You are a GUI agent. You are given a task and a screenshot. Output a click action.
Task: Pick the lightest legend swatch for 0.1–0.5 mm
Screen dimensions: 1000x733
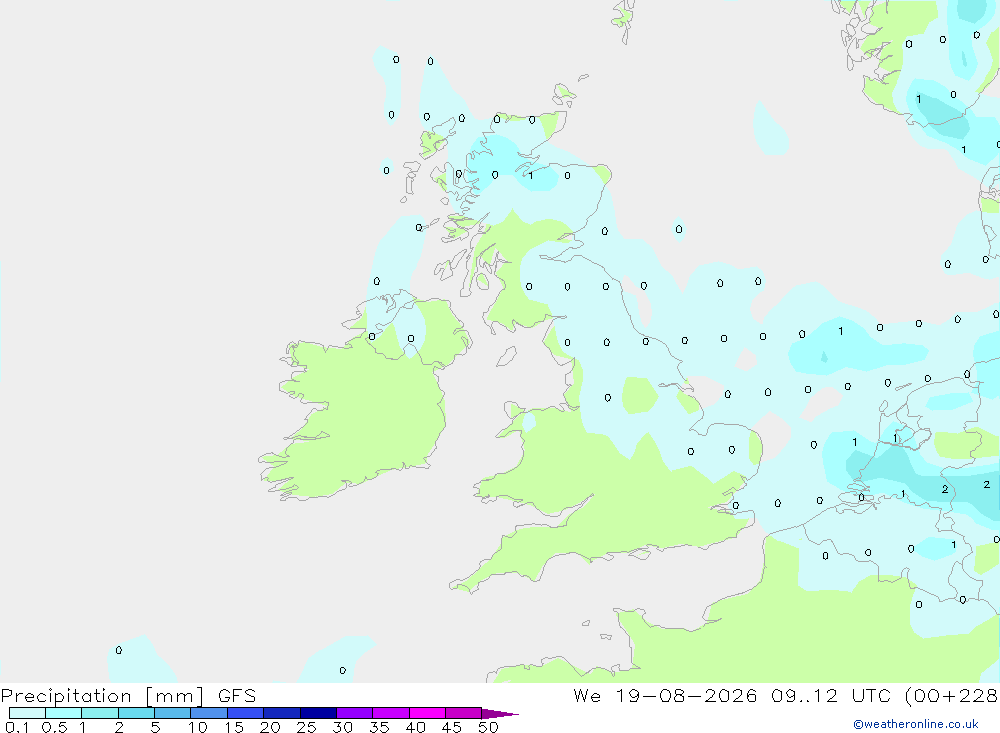(x=27, y=713)
